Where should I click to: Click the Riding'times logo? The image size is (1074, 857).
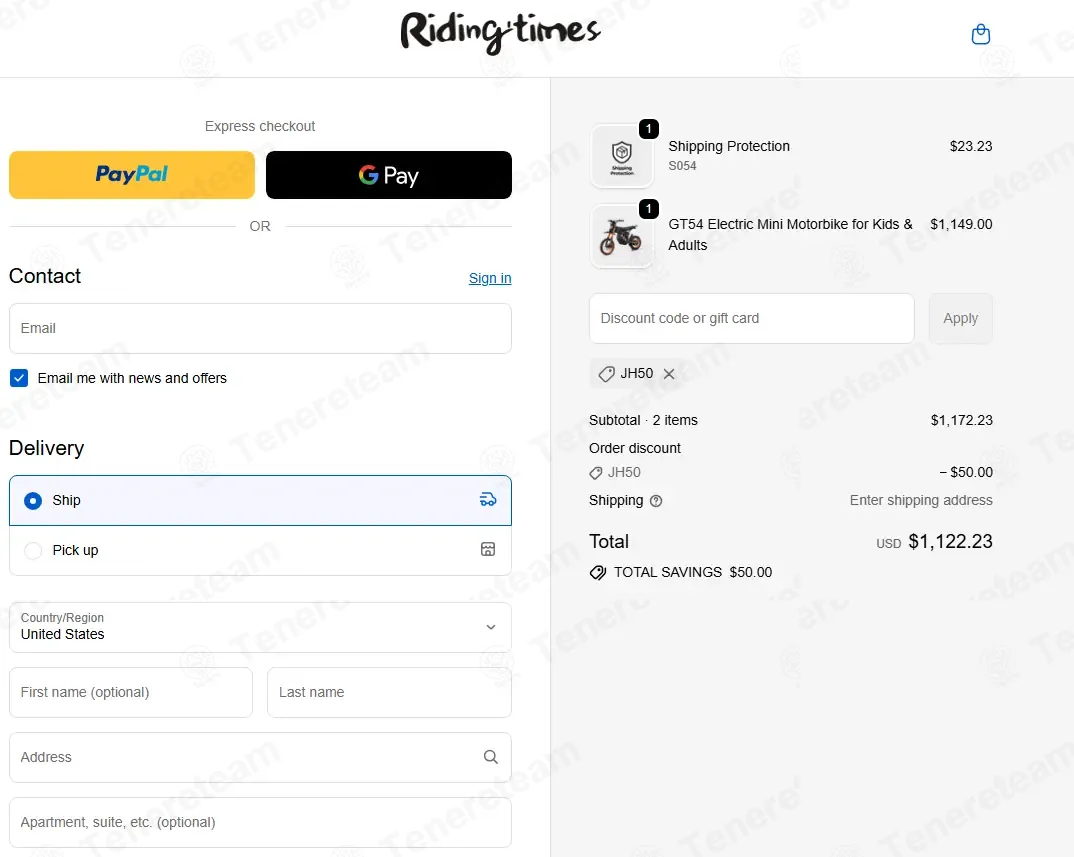tap(500, 33)
